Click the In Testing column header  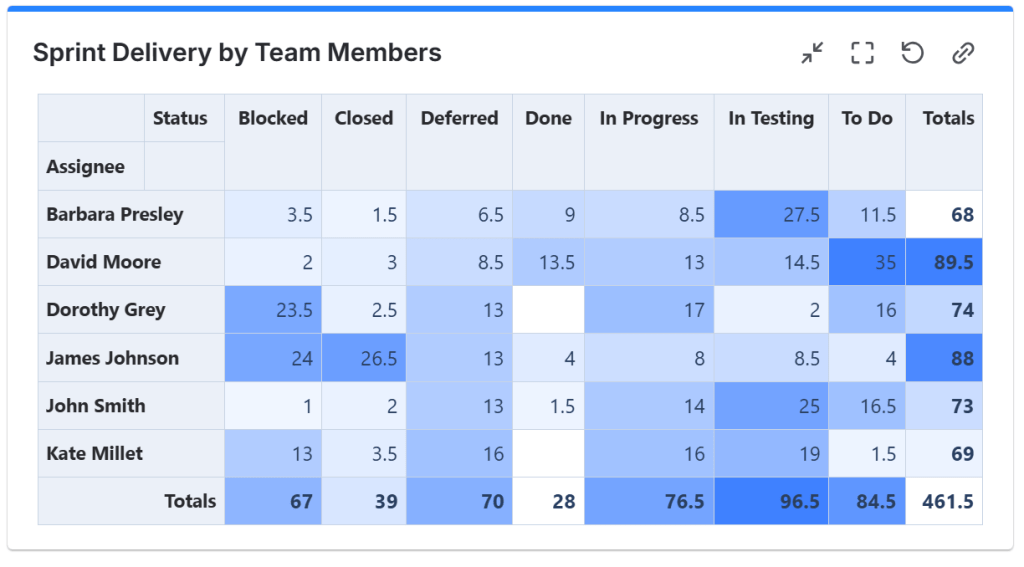pyautogui.click(x=771, y=118)
